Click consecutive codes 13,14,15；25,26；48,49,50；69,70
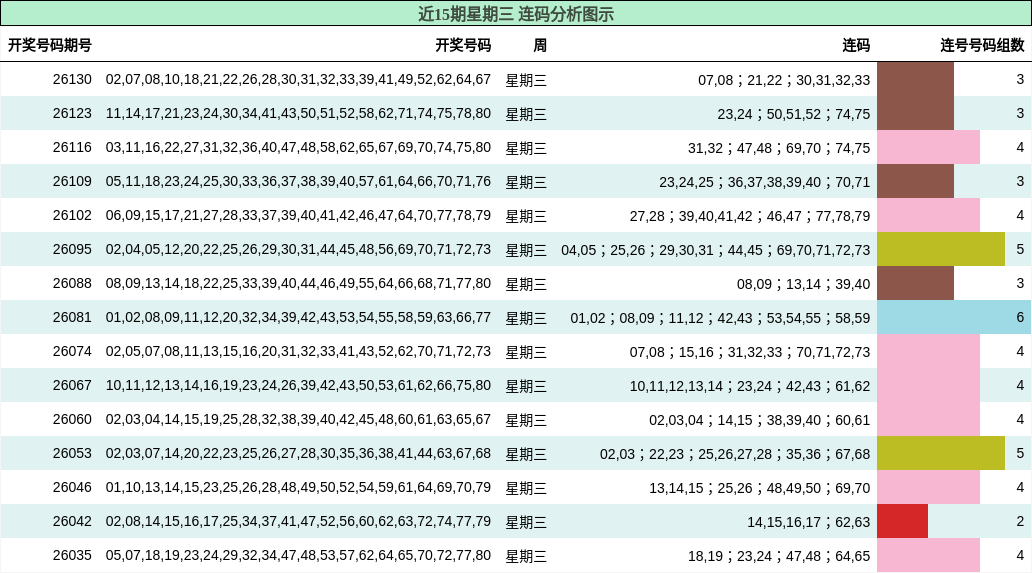 click(x=760, y=488)
